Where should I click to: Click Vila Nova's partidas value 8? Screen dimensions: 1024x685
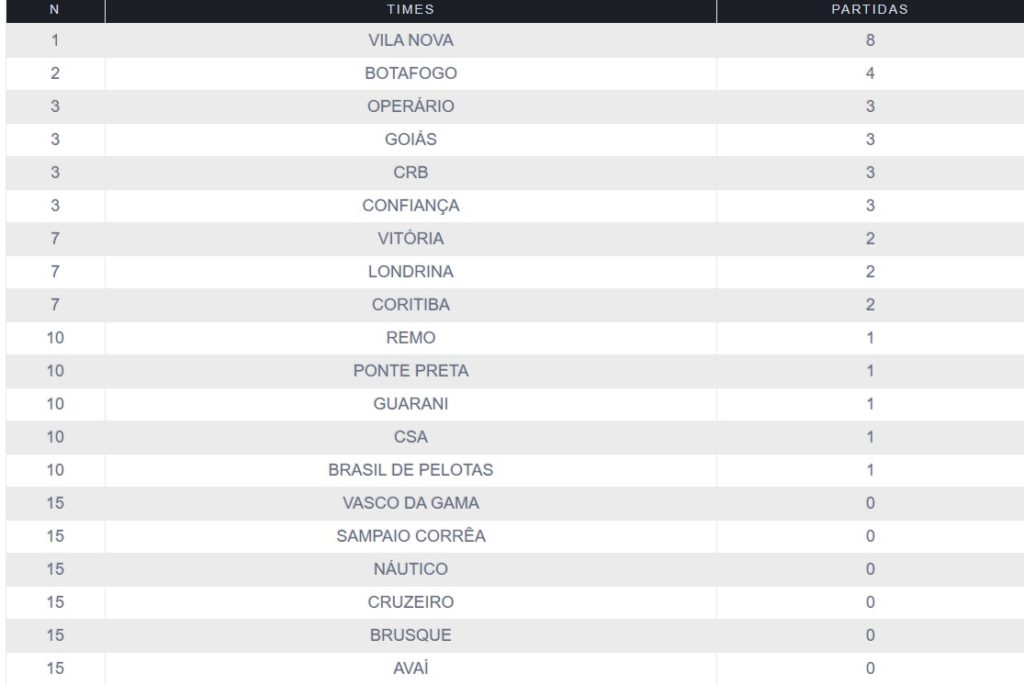(870, 41)
